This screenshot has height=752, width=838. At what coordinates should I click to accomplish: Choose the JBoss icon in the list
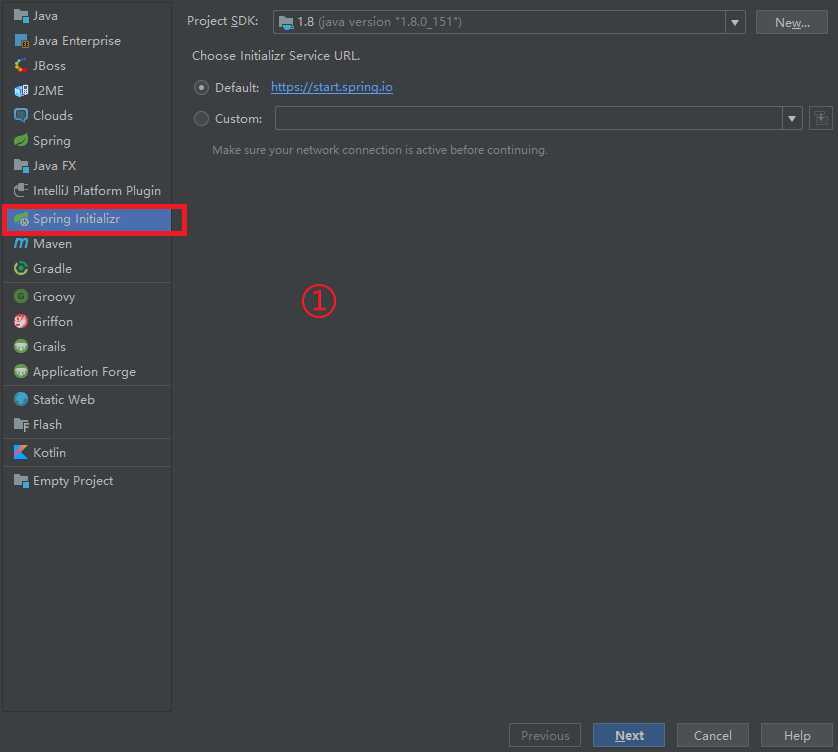21,66
